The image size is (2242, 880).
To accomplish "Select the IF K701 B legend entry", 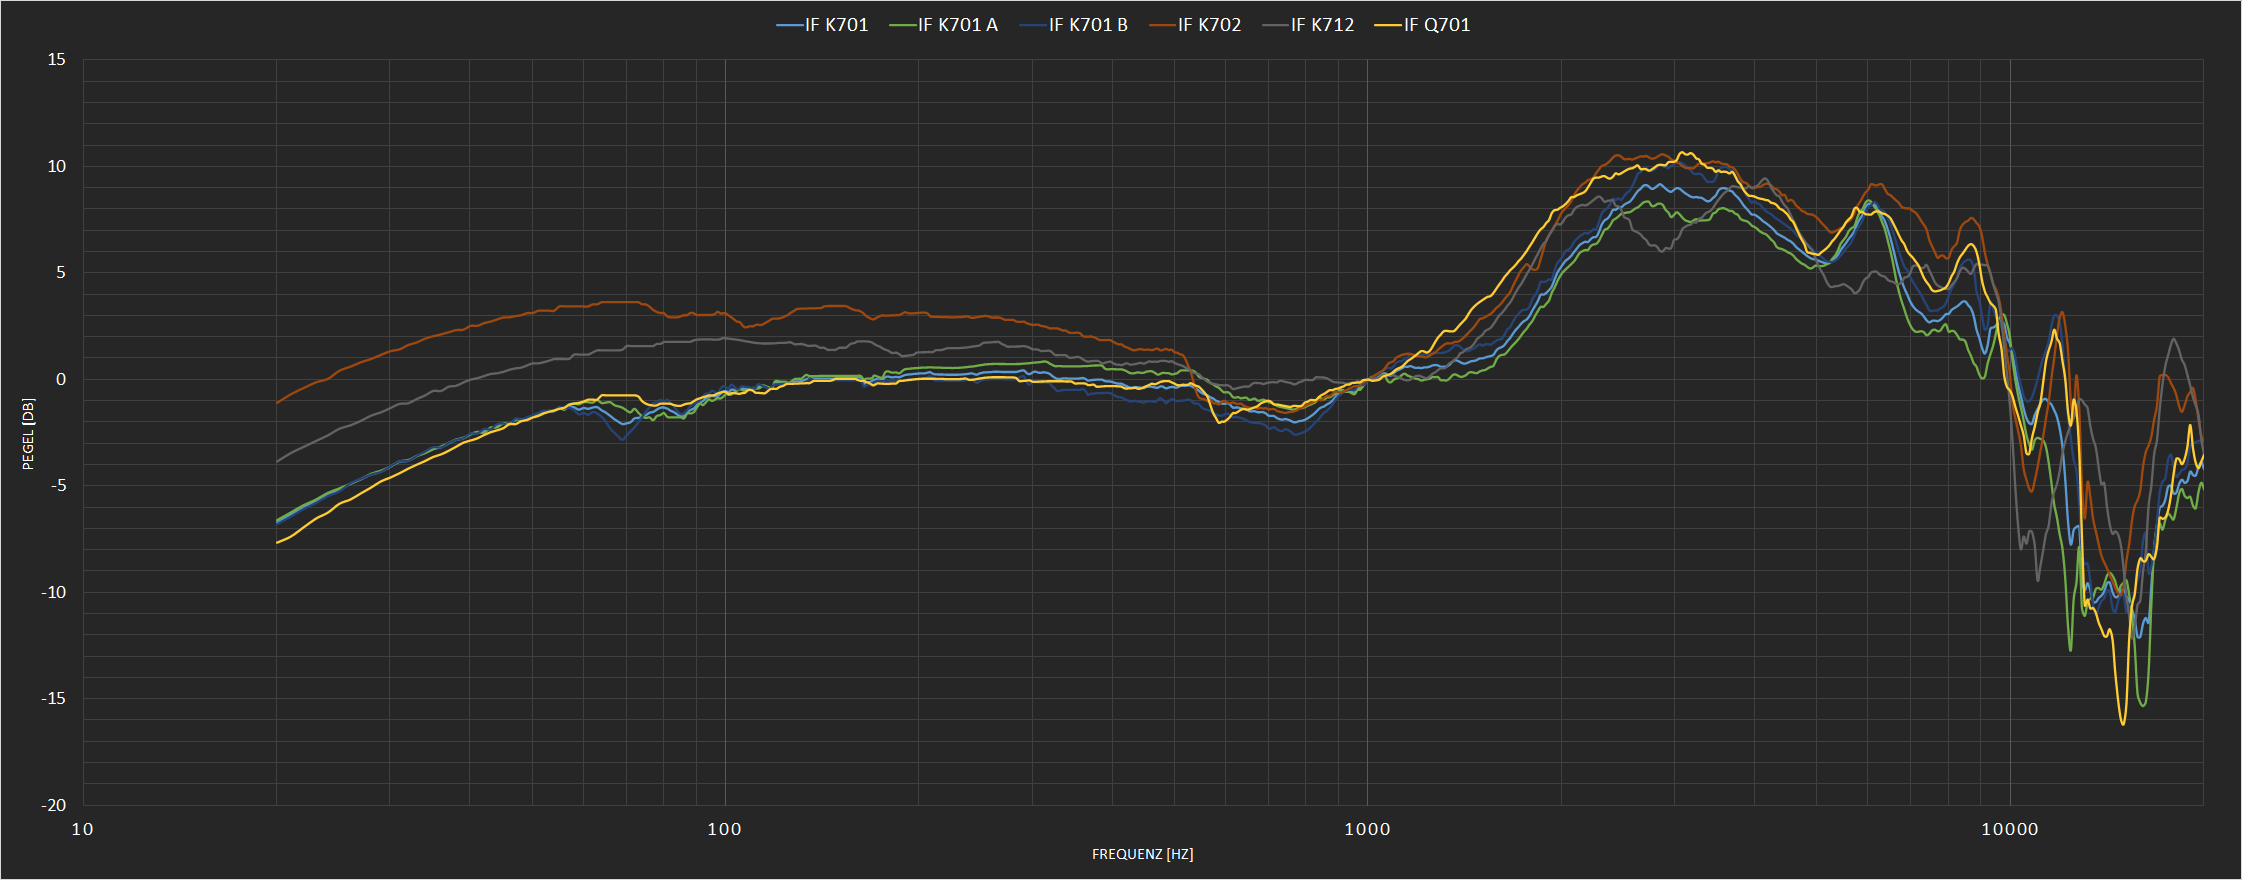I will tap(1074, 25).
